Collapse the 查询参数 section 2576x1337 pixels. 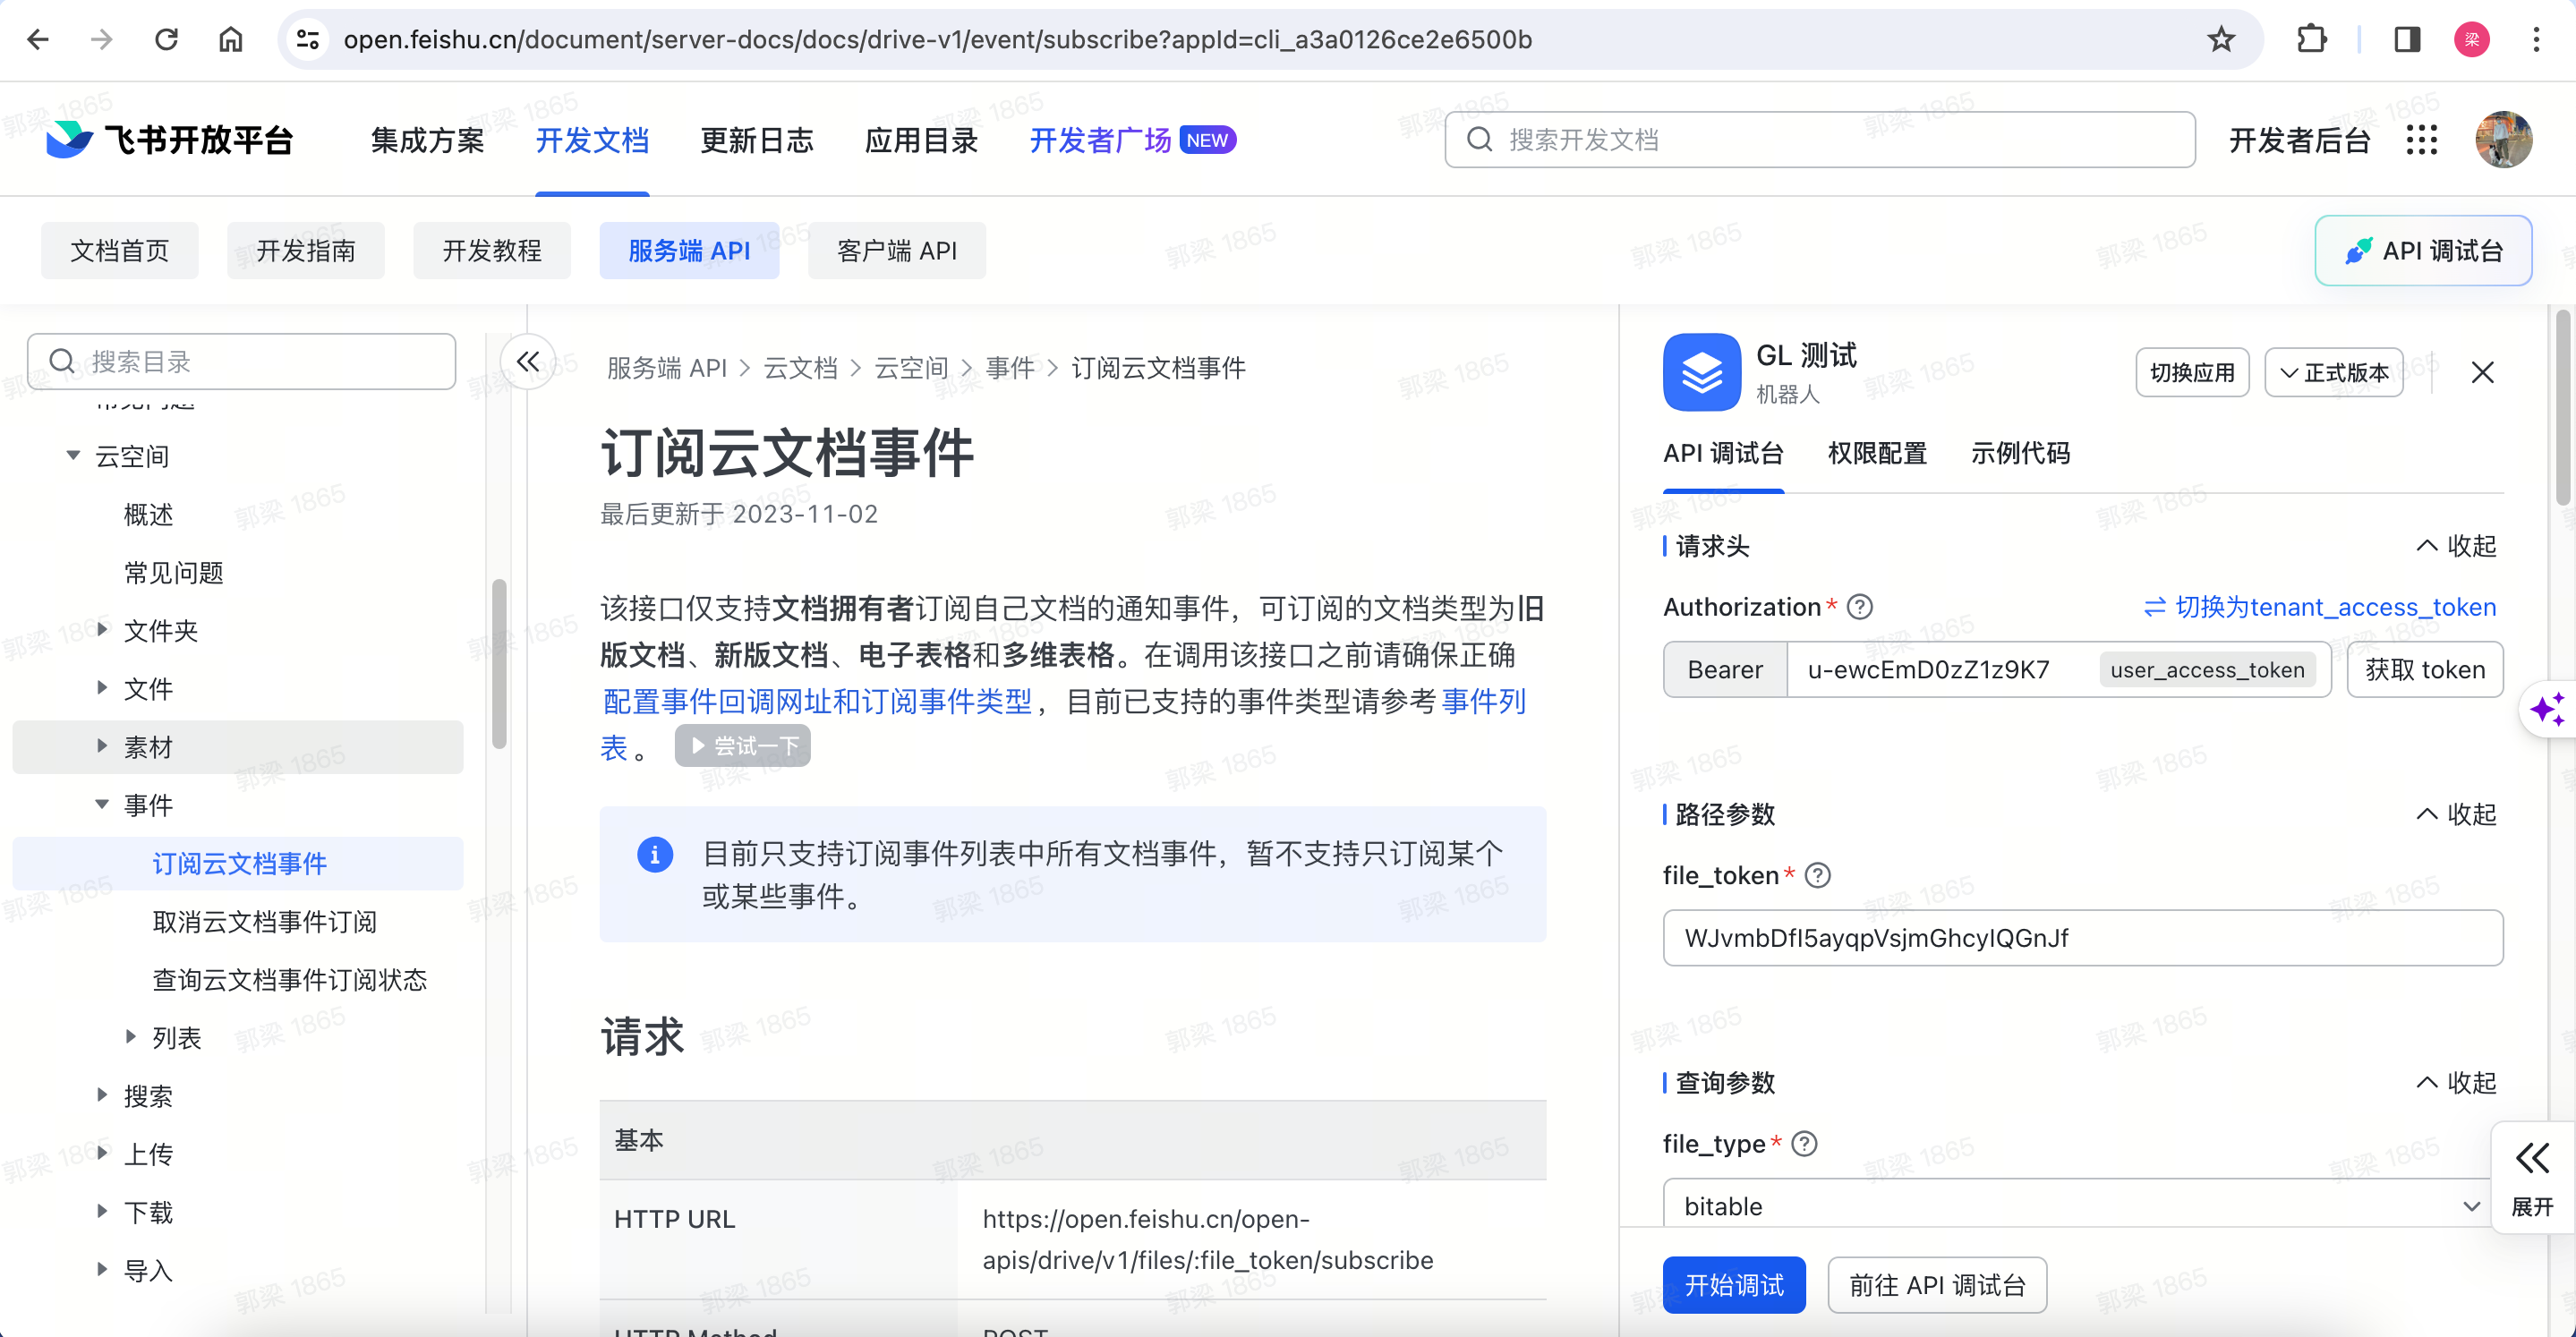tap(2456, 1082)
